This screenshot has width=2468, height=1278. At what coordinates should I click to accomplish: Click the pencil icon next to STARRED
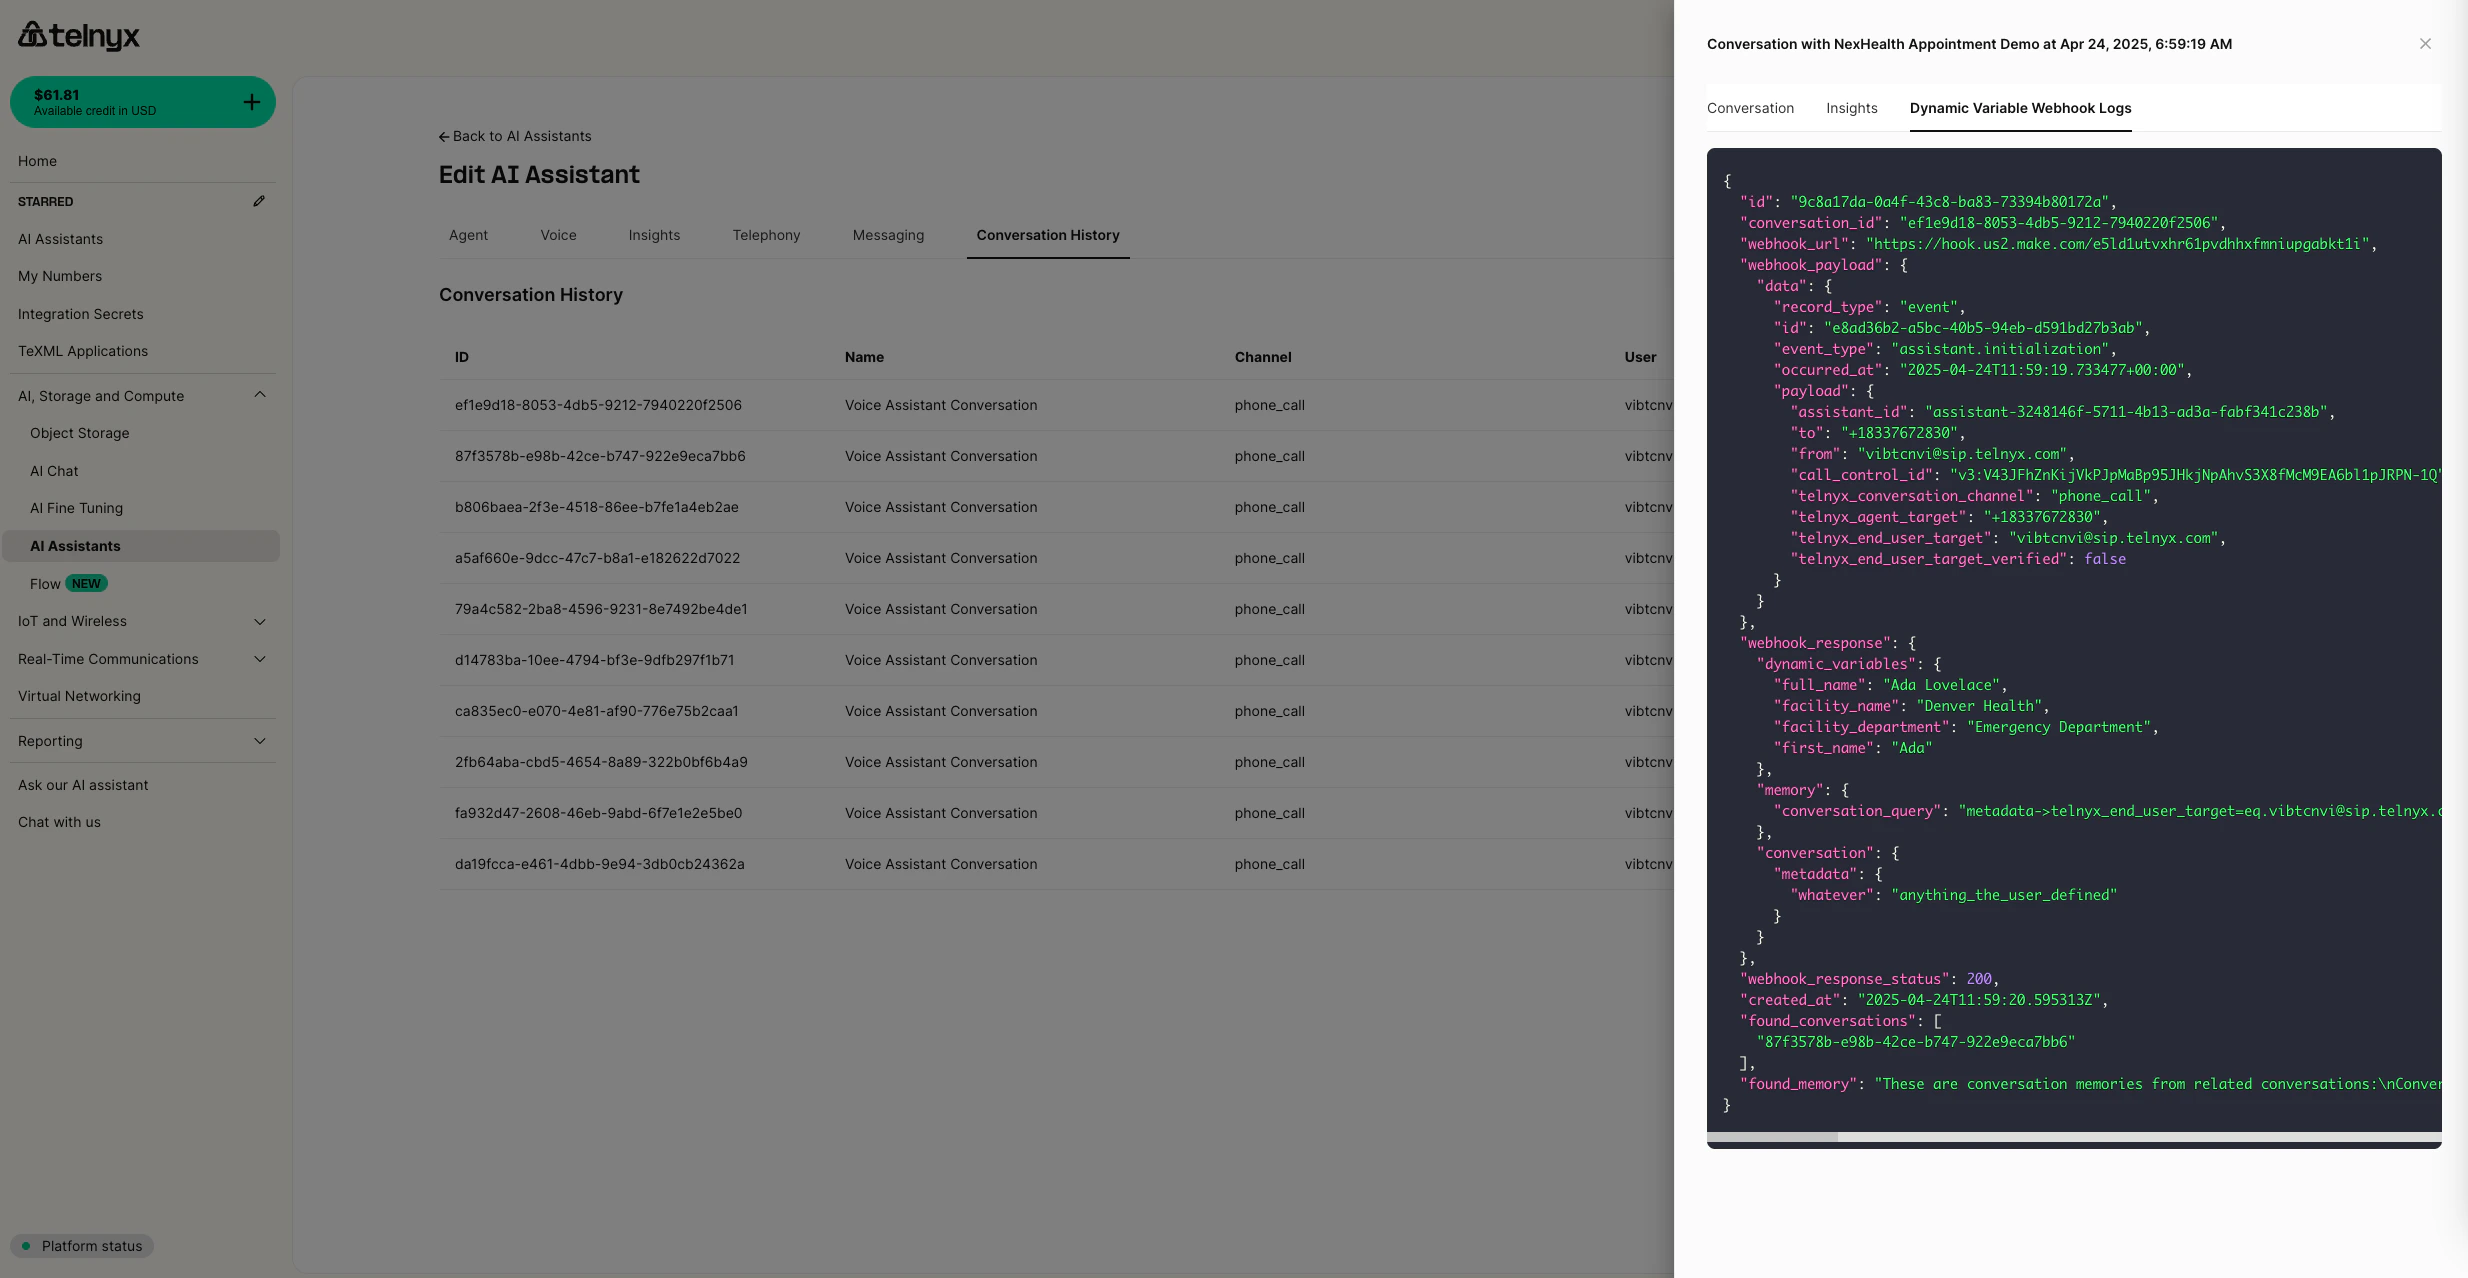[259, 201]
